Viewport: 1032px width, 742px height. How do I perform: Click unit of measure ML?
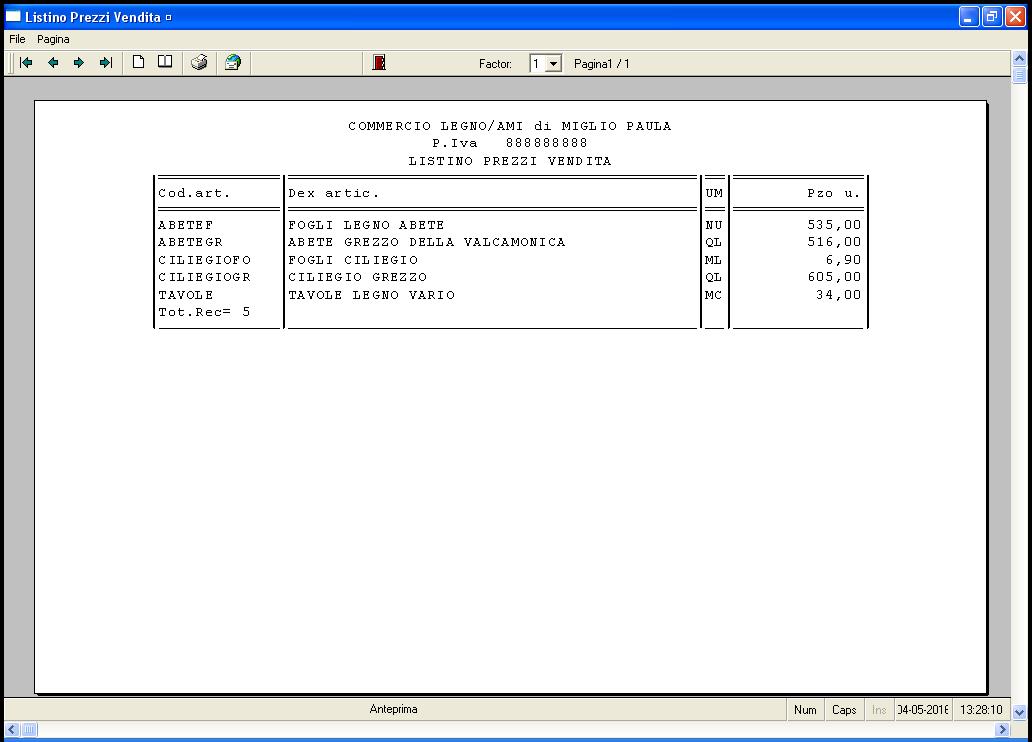[x=714, y=260]
